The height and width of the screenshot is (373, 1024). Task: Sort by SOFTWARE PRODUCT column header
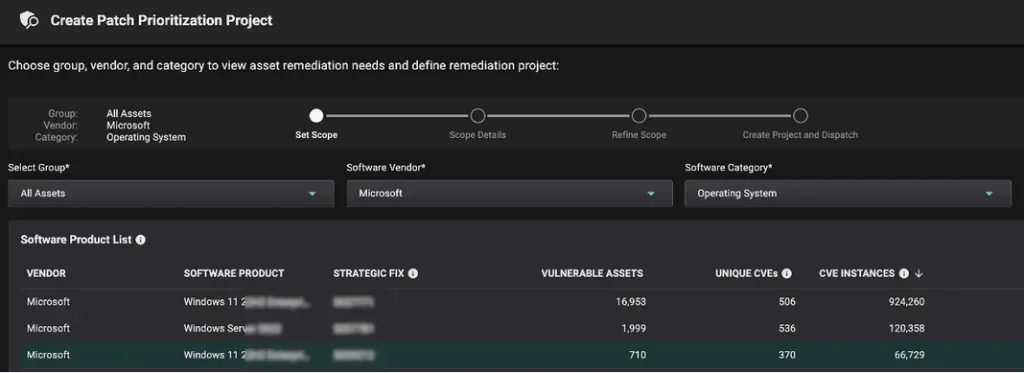point(234,274)
